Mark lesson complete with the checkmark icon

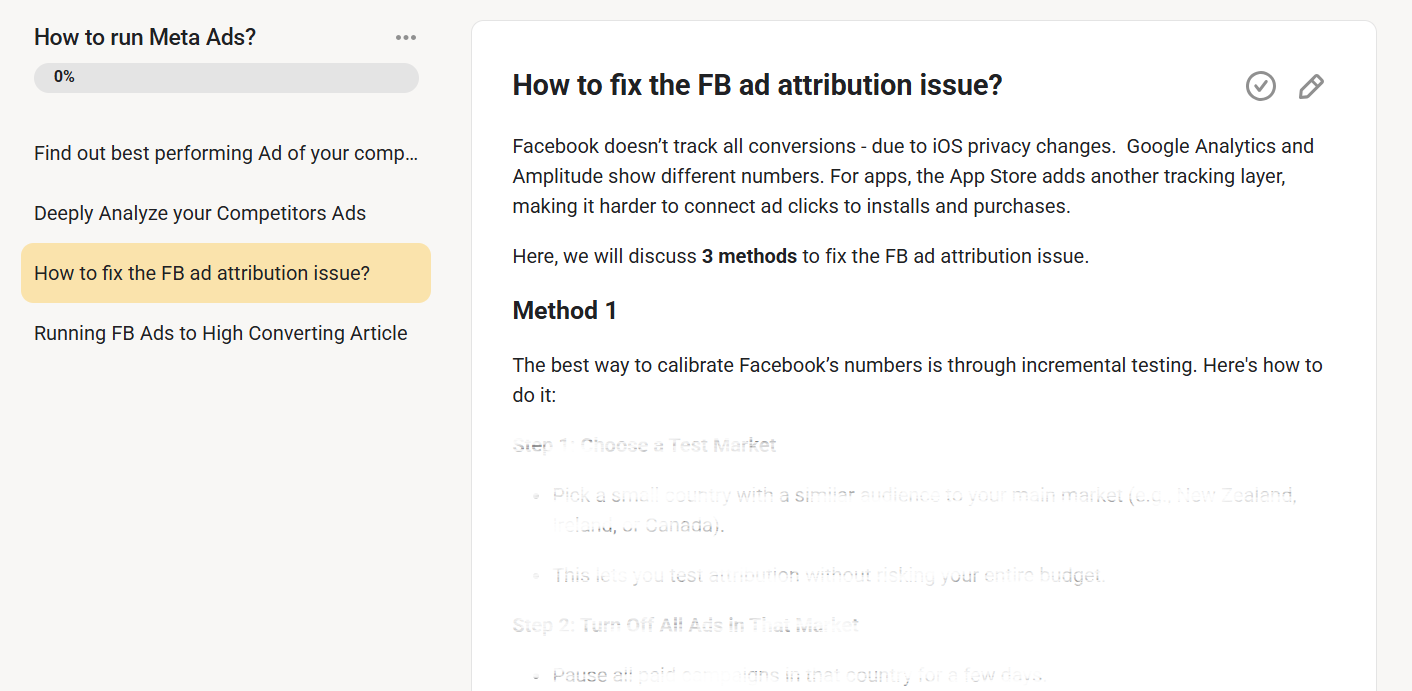[1261, 86]
